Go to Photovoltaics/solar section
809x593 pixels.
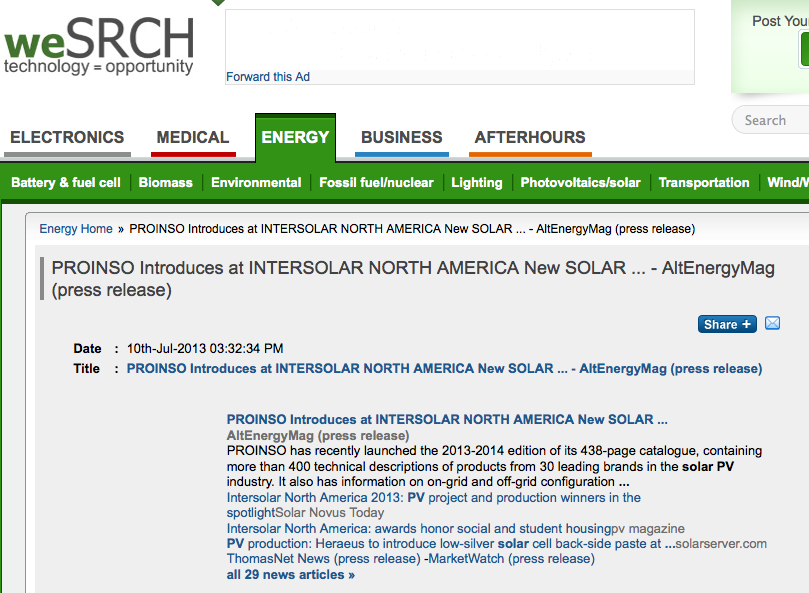point(580,183)
